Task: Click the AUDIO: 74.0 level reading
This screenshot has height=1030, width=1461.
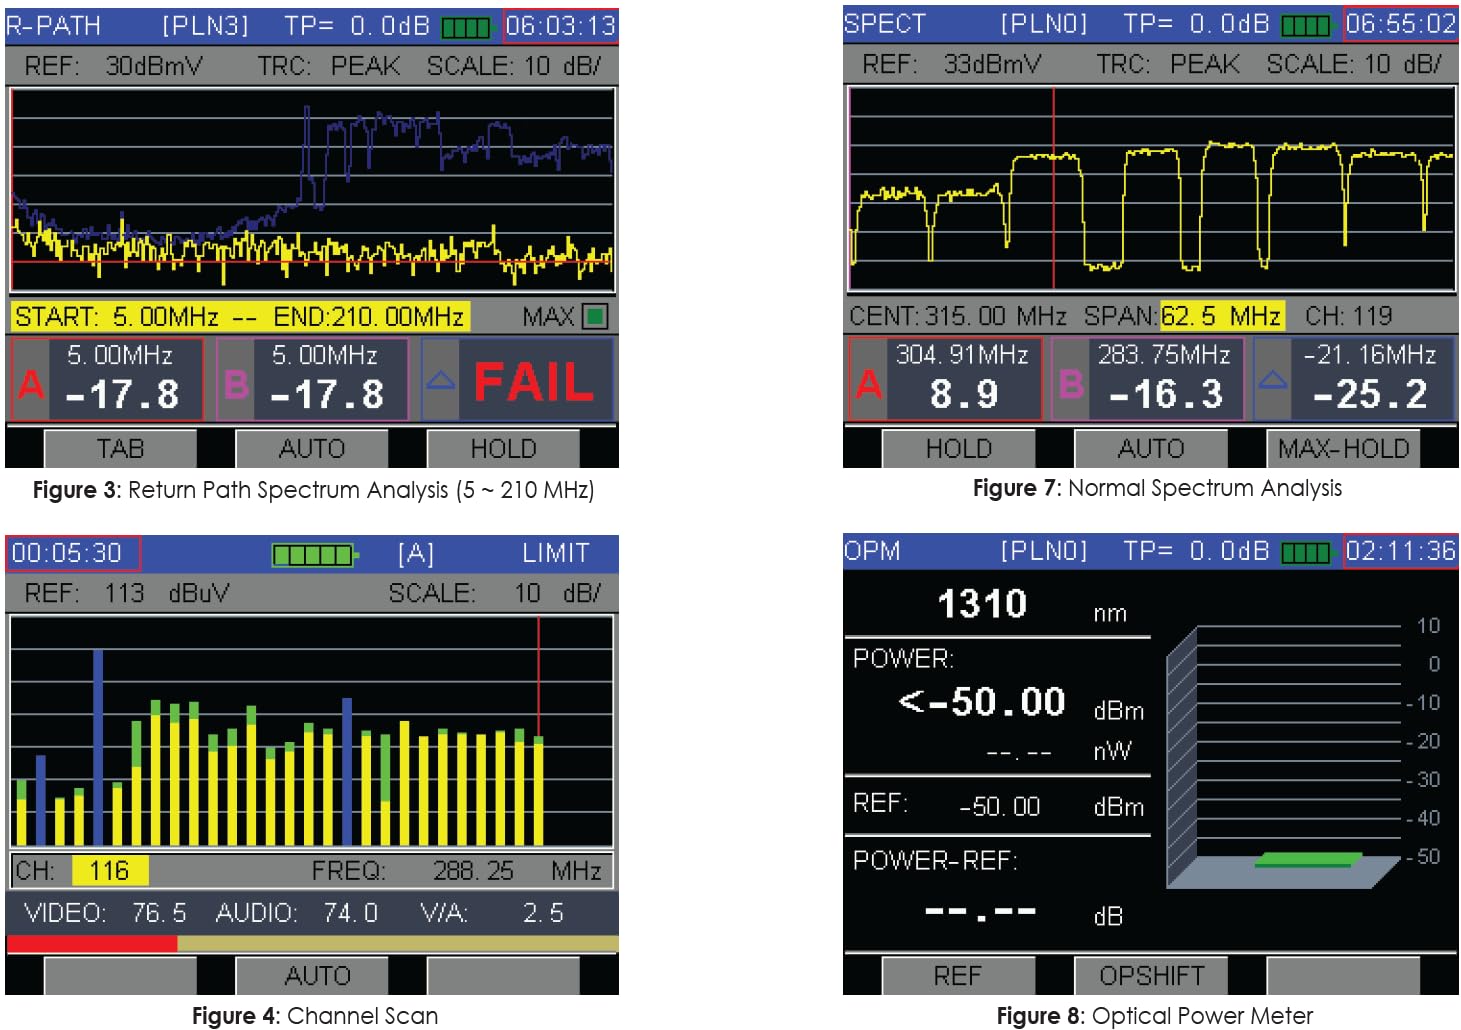Action: 297,913
